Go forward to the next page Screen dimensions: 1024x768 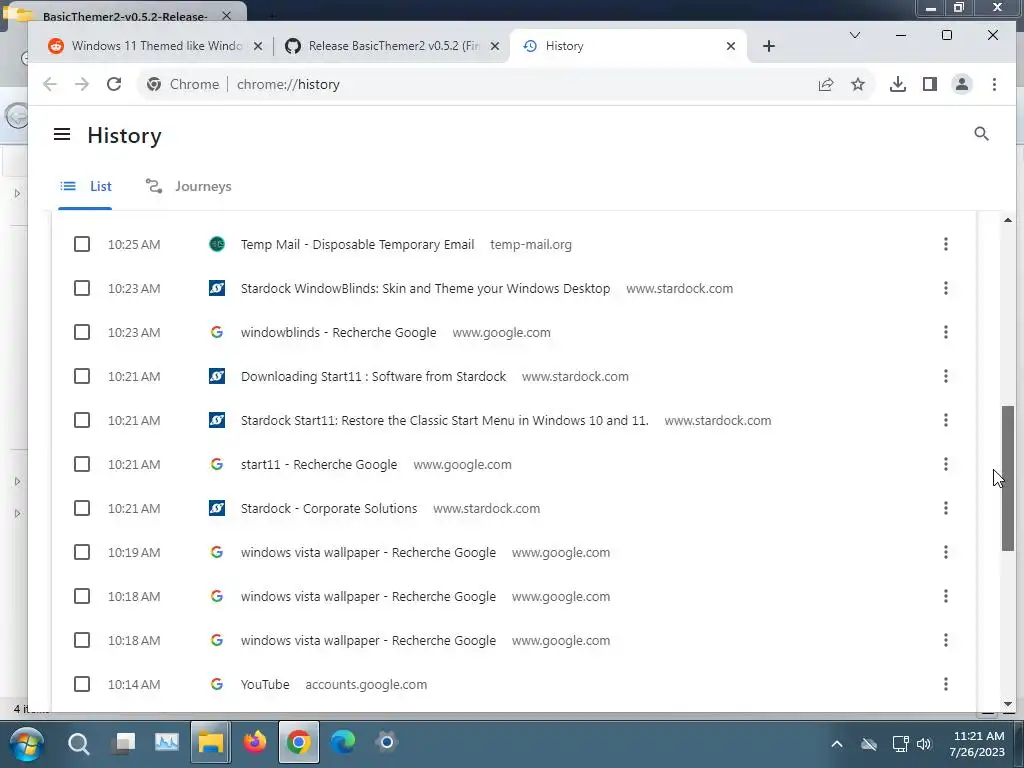click(82, 84)
